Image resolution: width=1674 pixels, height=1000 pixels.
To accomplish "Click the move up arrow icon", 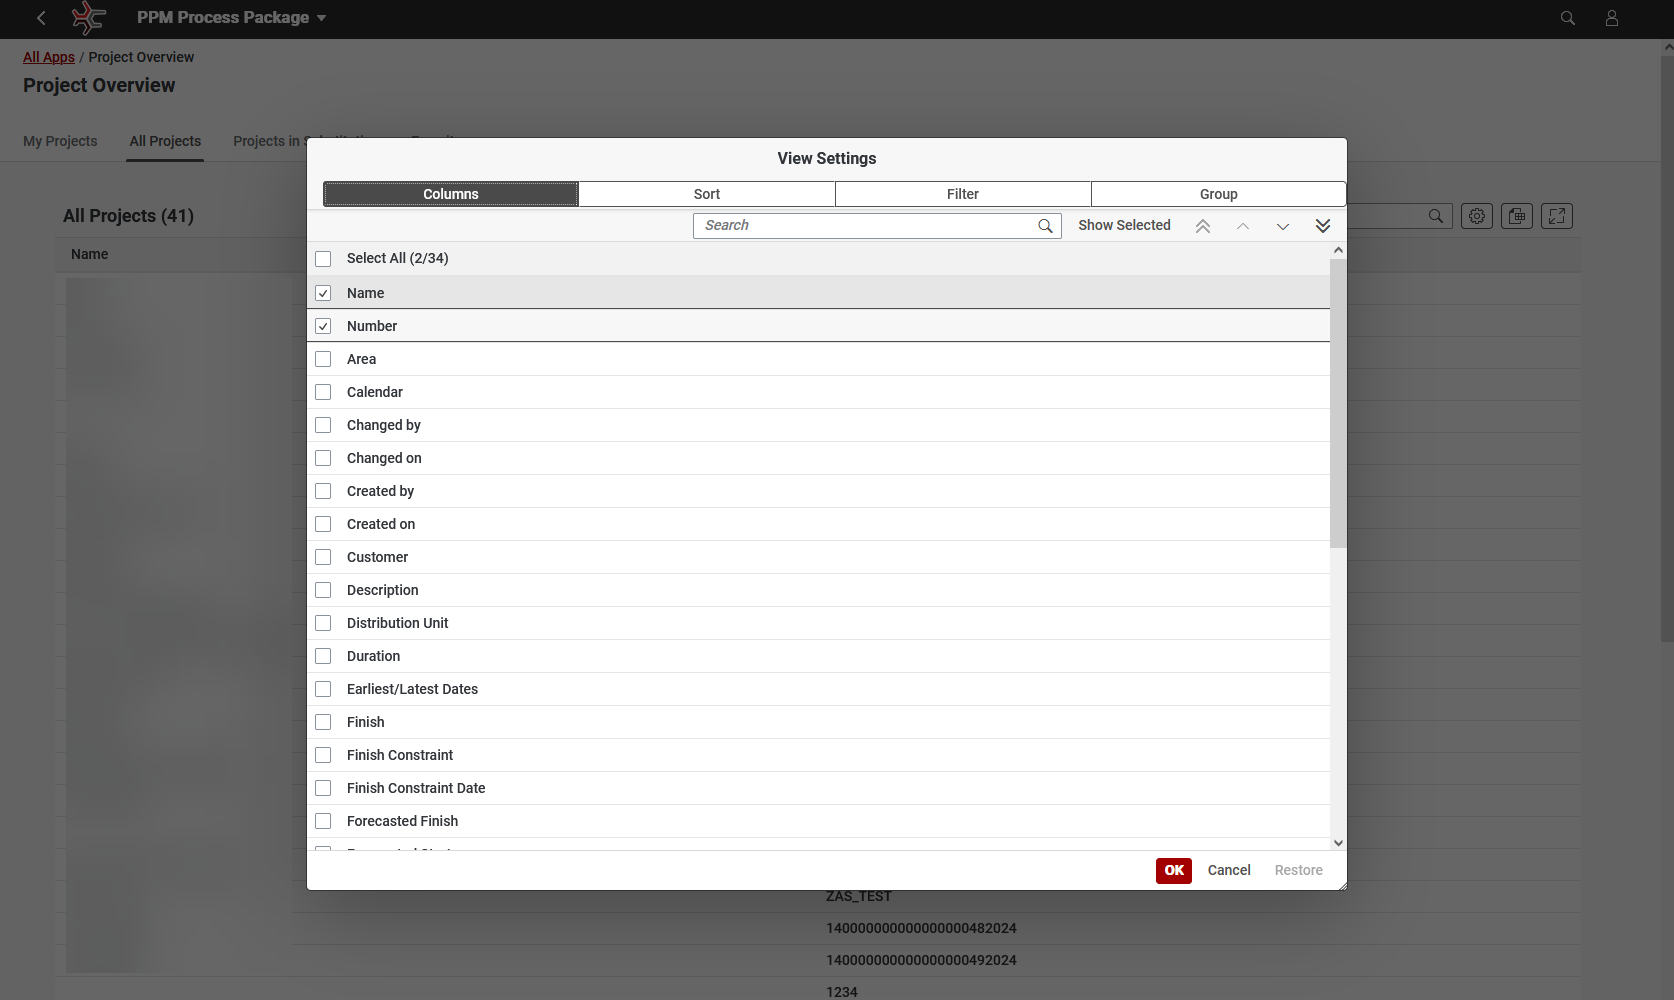I will (1243, 226).
